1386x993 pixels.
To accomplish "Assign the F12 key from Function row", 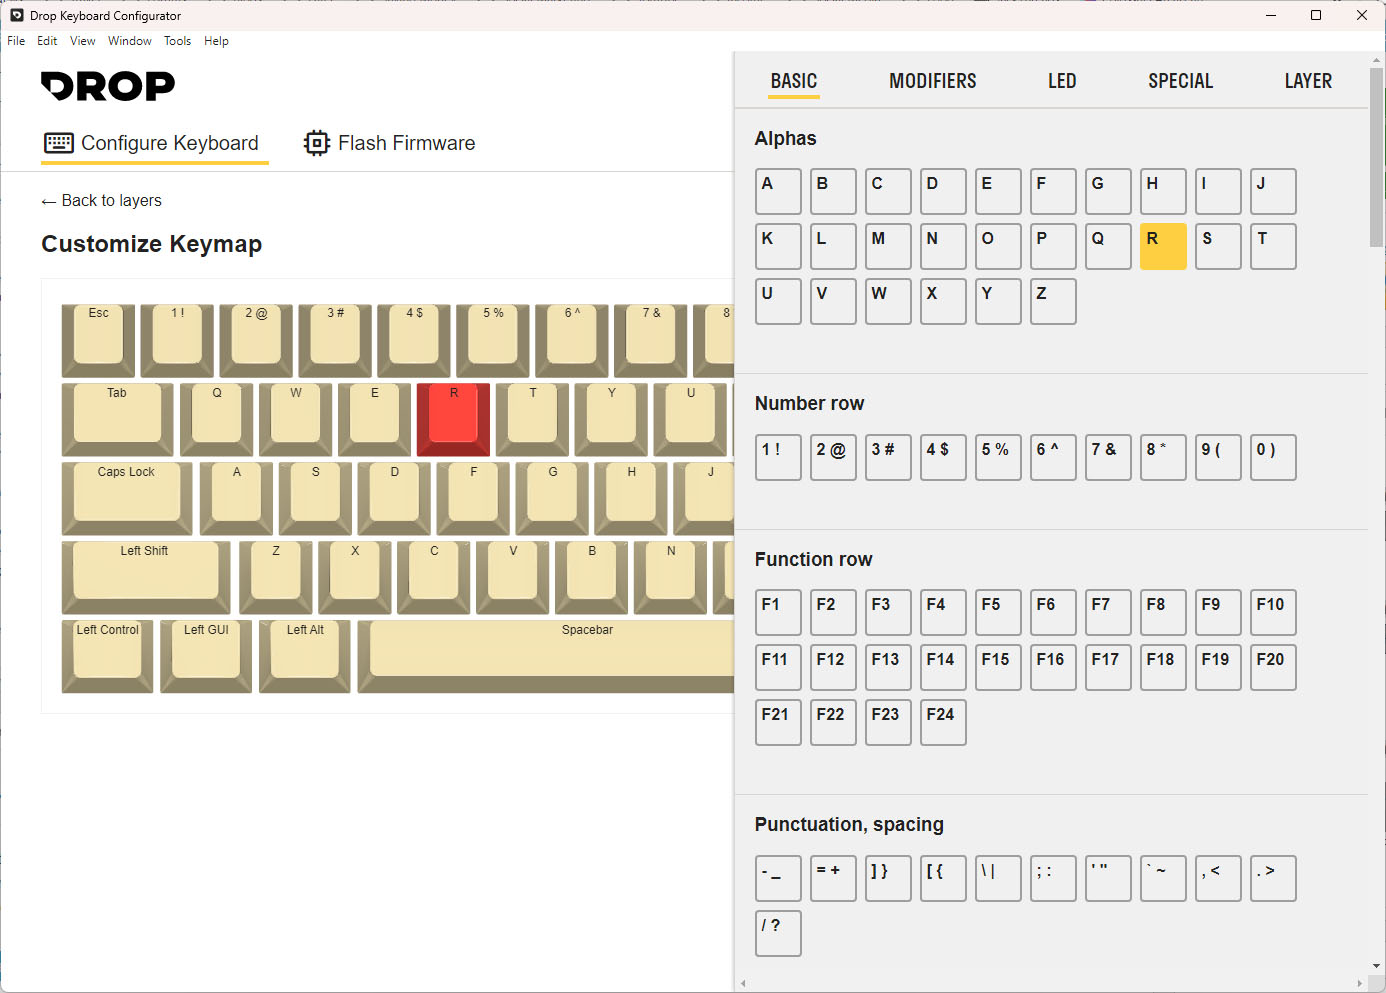I will pyautogui.click(x=833, y=667).
